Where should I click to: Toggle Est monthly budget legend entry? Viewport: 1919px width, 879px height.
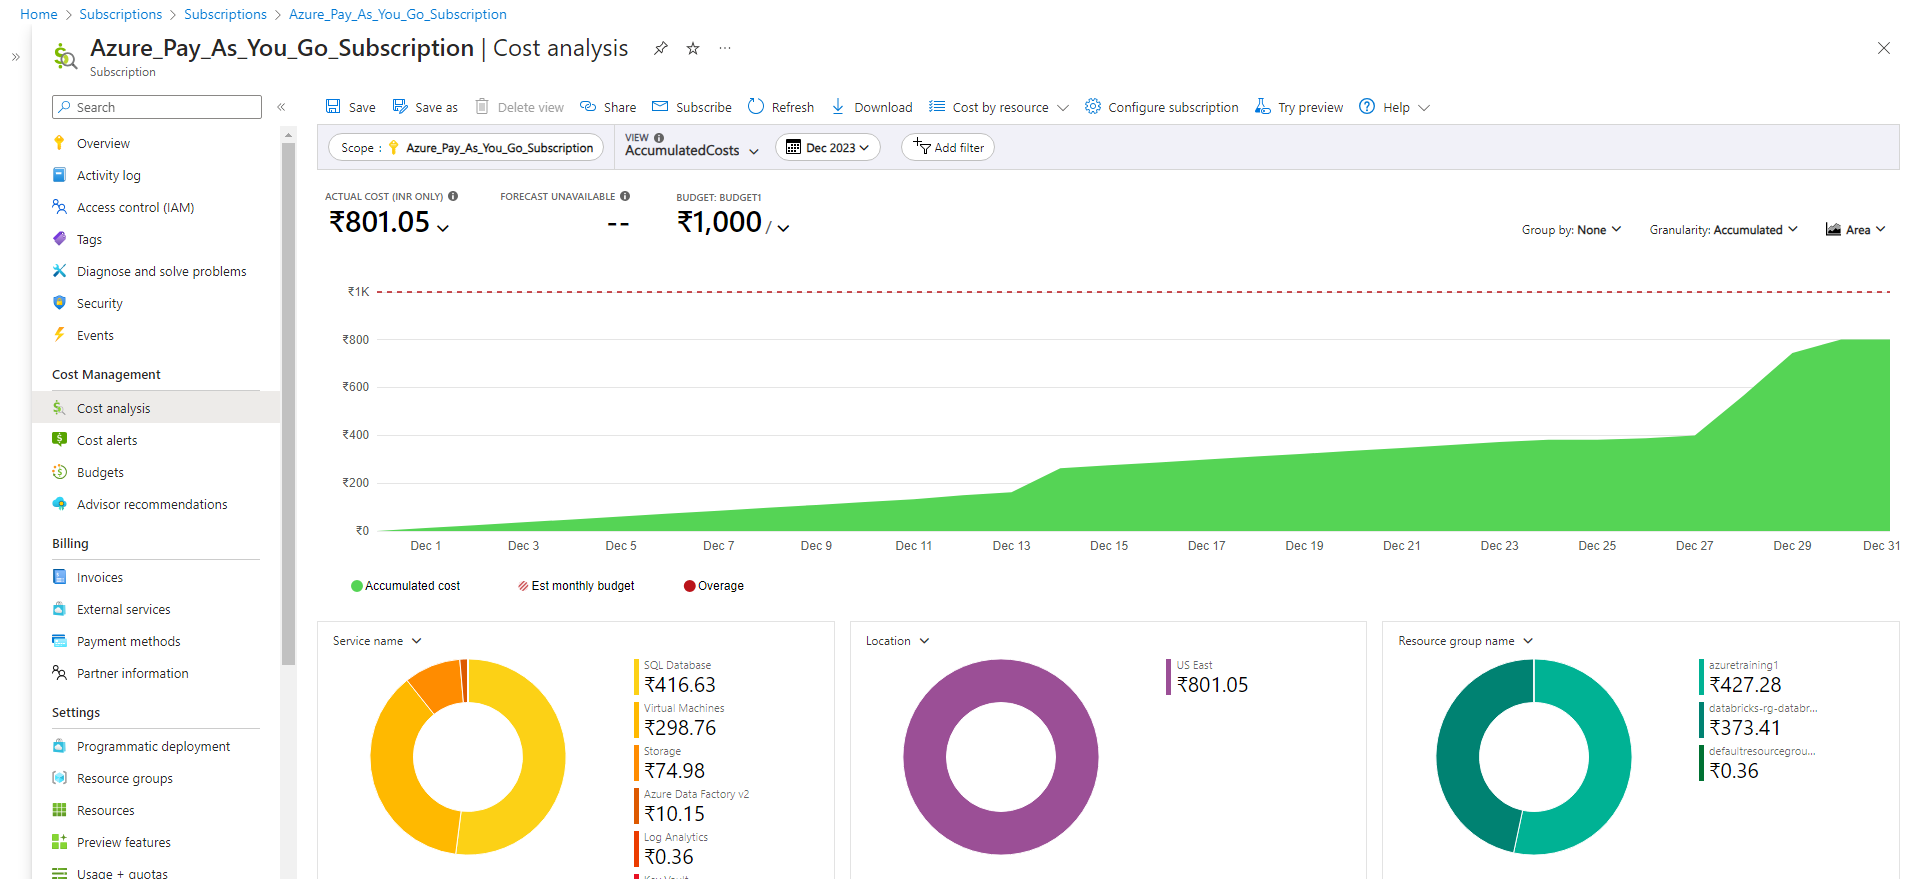click(x=576, y=586)
